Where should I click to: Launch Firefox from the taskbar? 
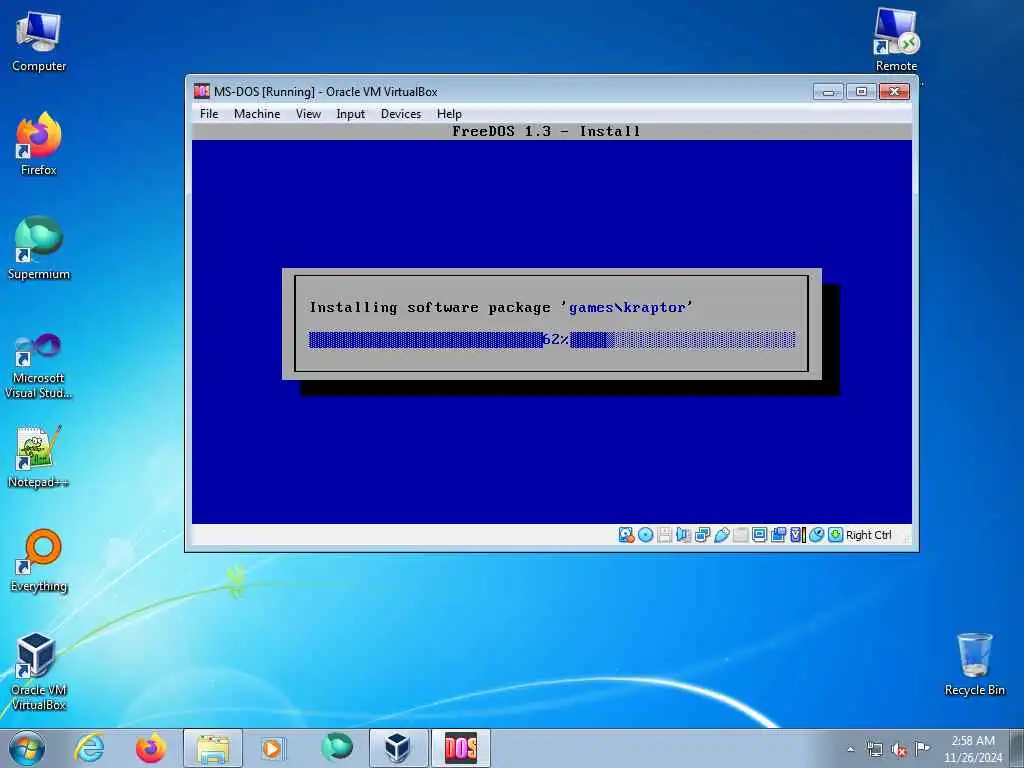[x=151, y=748]
